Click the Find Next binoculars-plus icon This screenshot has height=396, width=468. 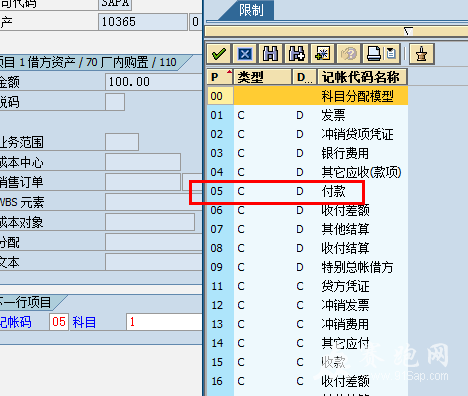pos(296,54)
